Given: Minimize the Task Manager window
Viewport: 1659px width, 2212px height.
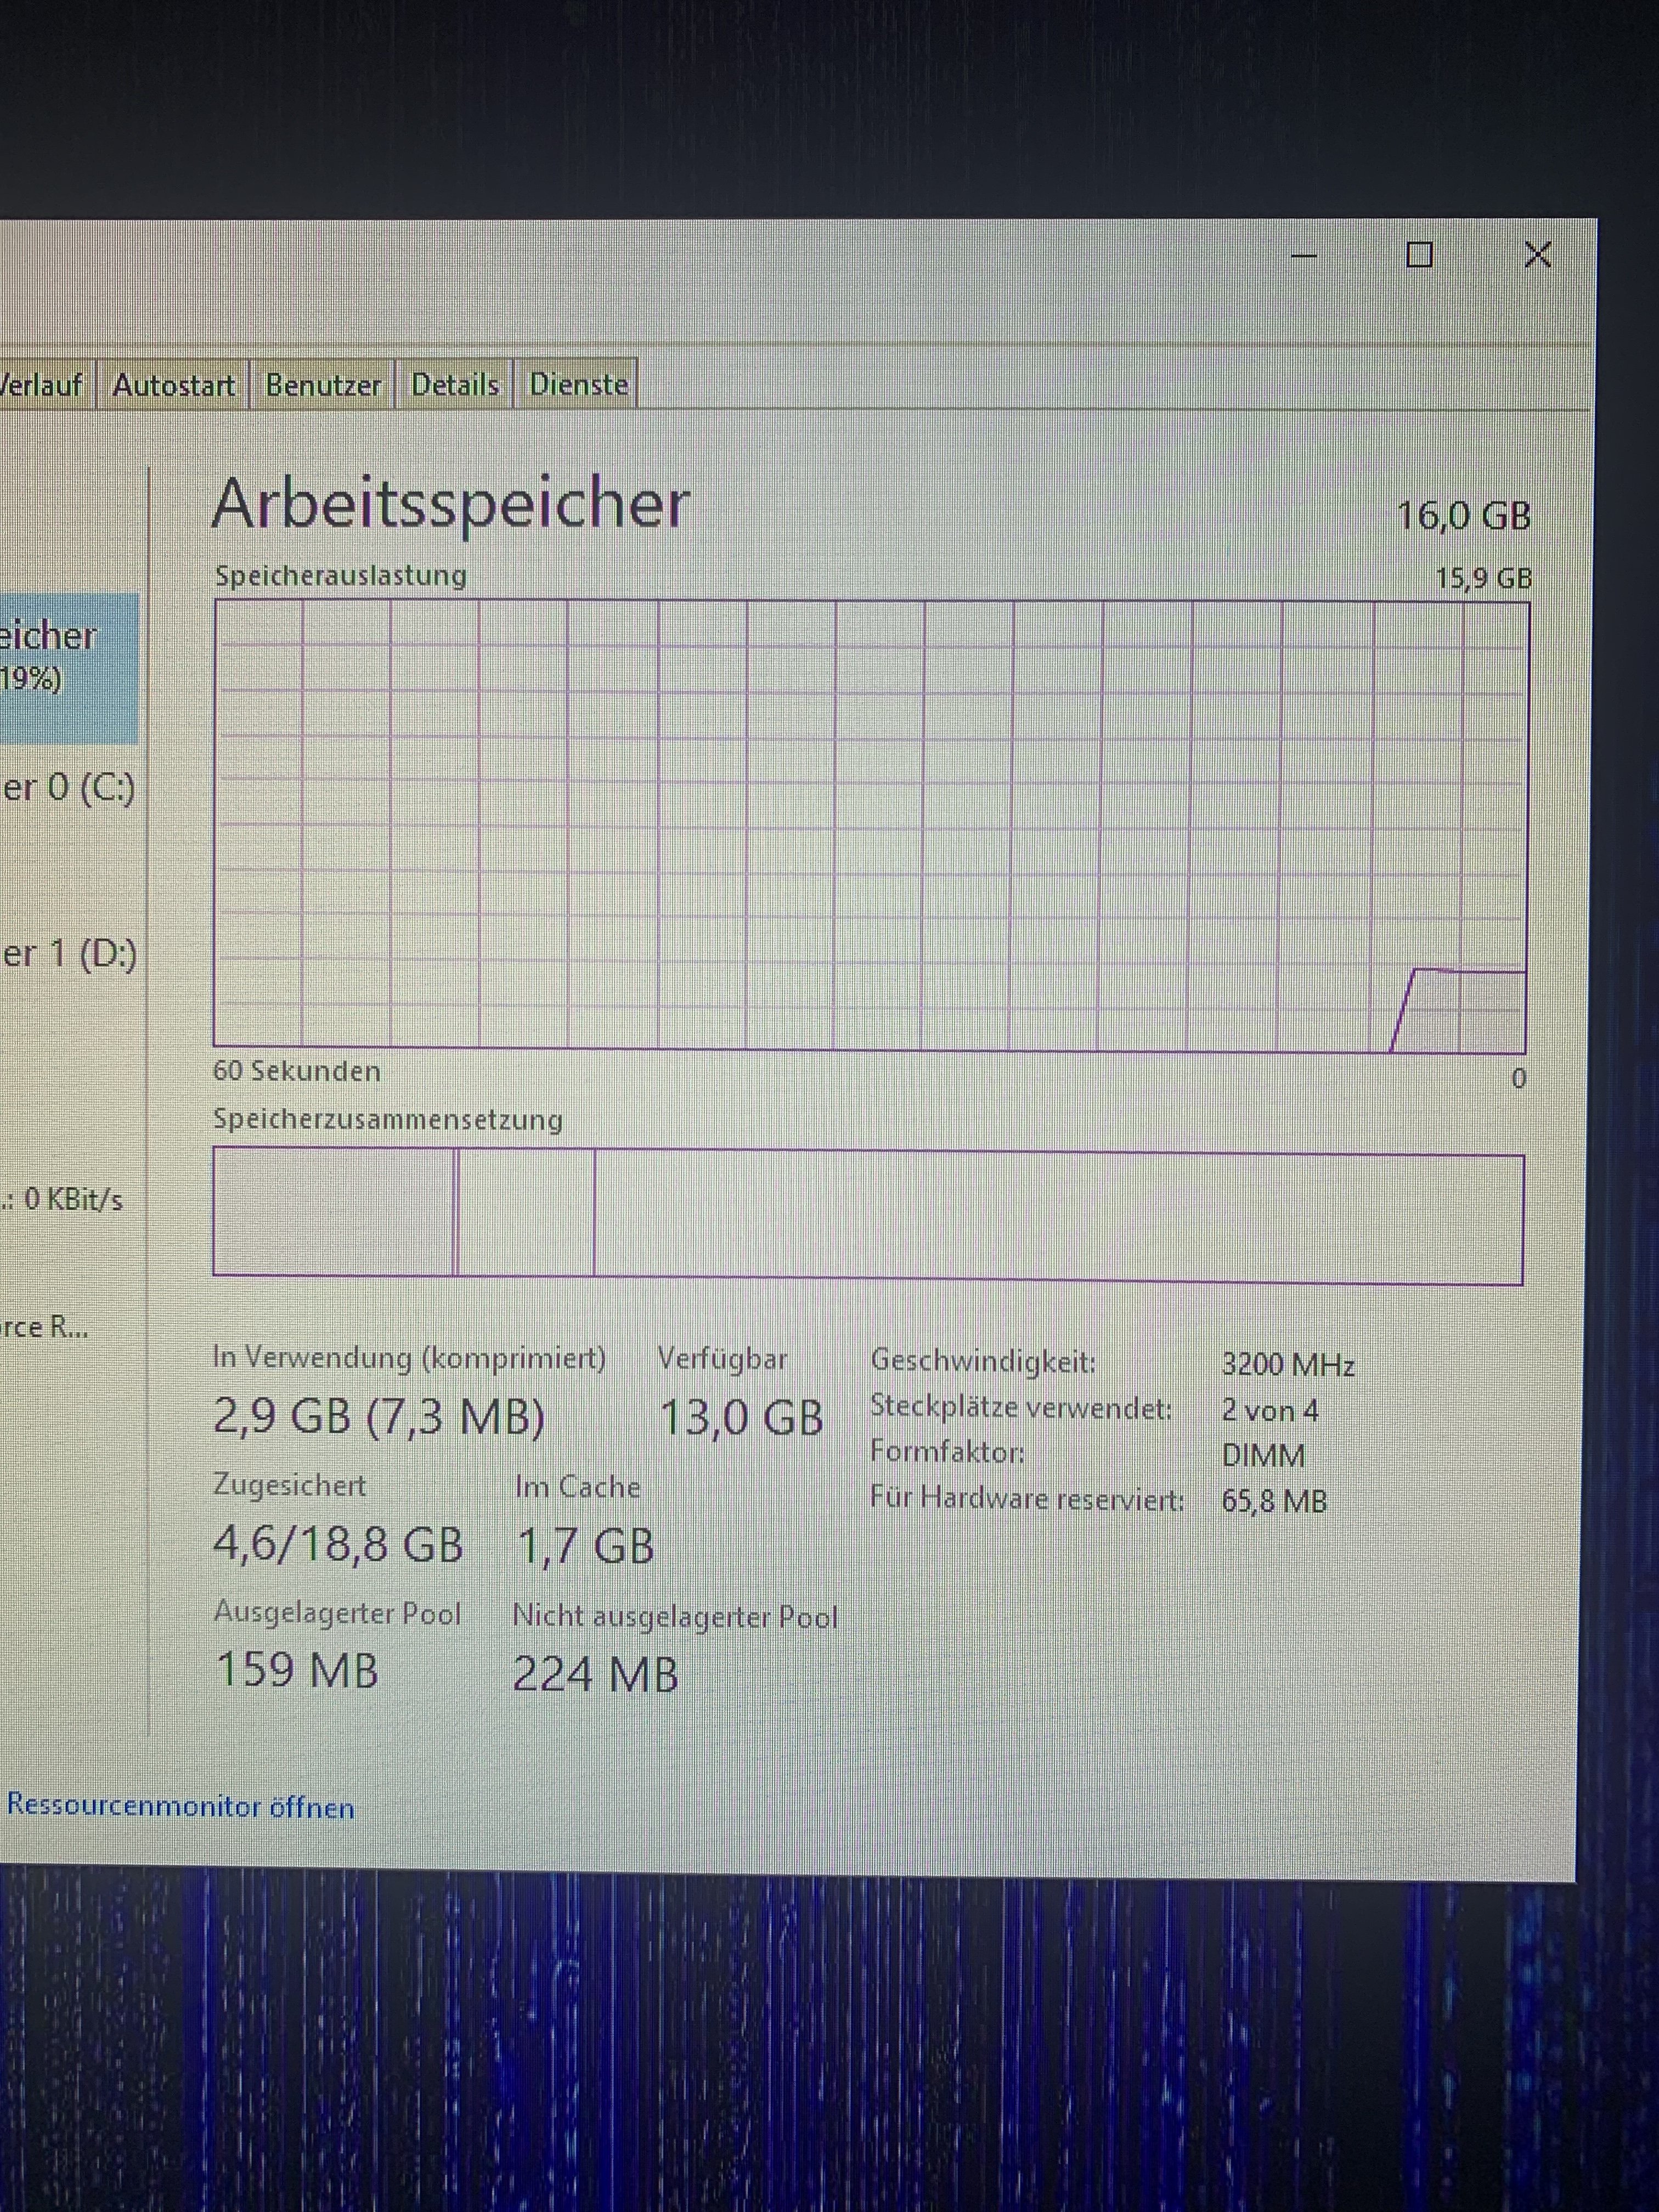Looking at the screenshot, I should (x=1303, y=256).
